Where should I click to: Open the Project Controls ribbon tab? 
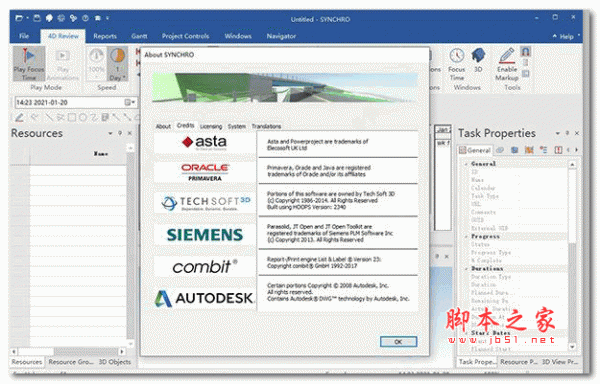click(x=185, y=36)
